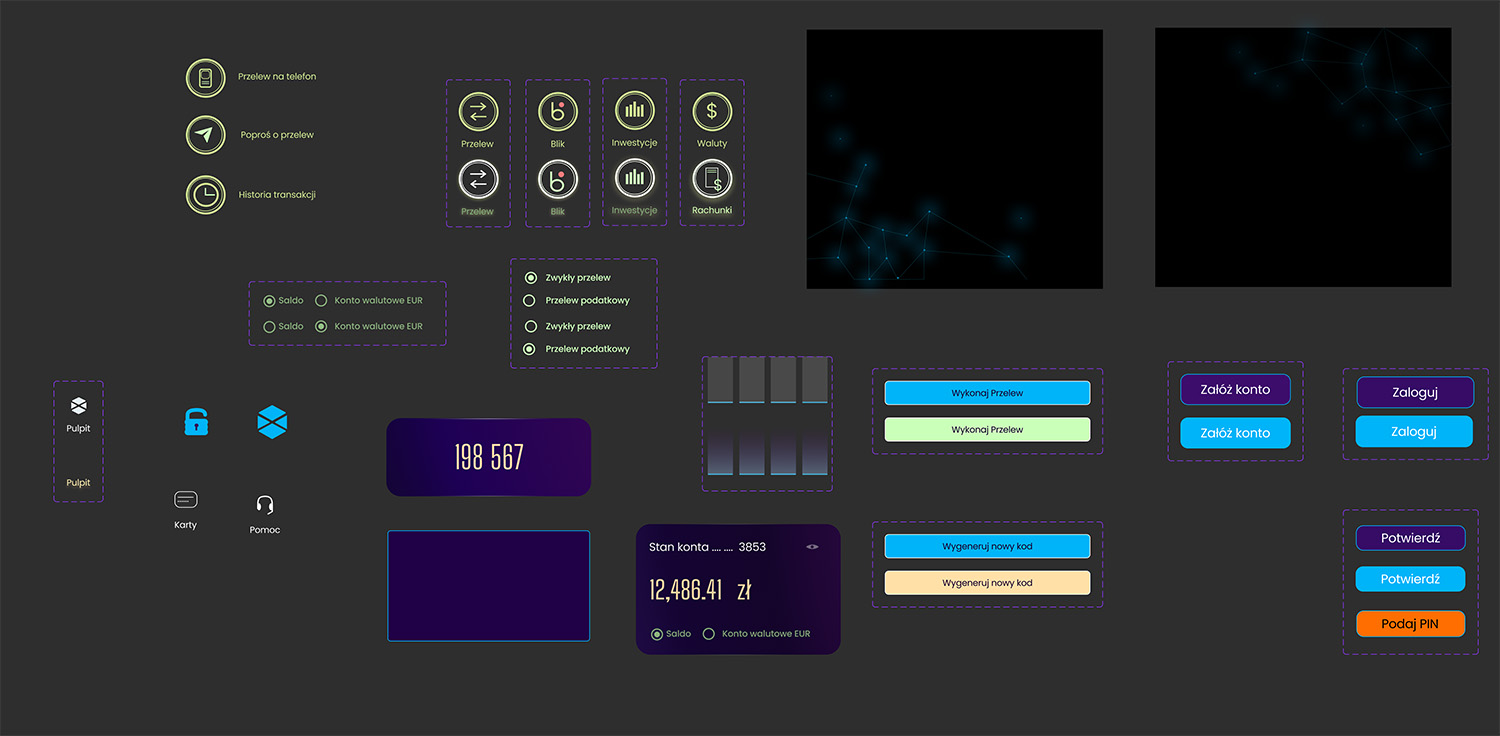This screenshot has width=1500, height=736.
Task: Select the unchecked Przelew podatkowy radio
Action: 531,300
